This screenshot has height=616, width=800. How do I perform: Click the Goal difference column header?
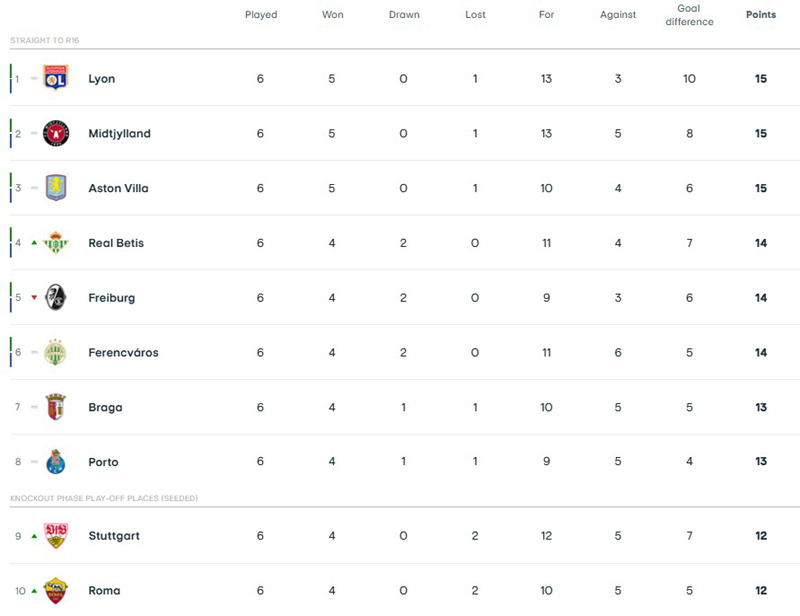(x=689, y=15)
